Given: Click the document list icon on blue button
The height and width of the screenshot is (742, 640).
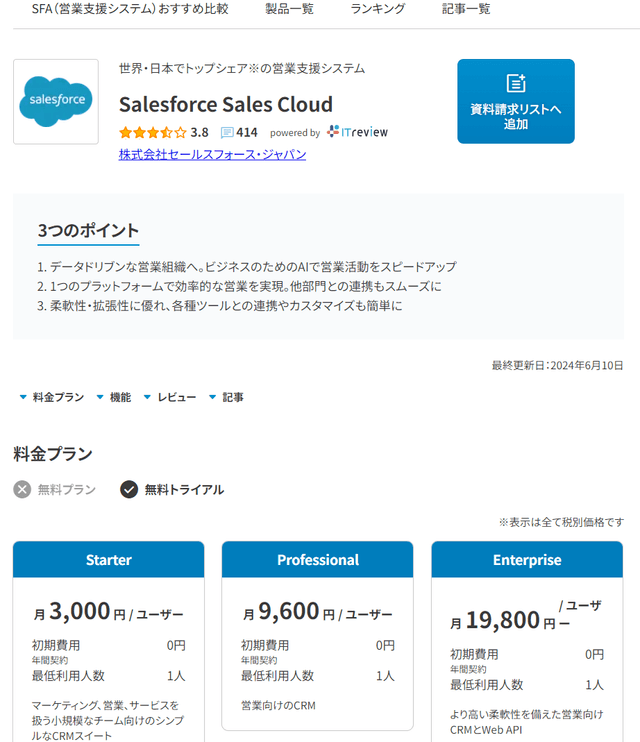Looking at the screenshot, I should click(x=516, y=84).
